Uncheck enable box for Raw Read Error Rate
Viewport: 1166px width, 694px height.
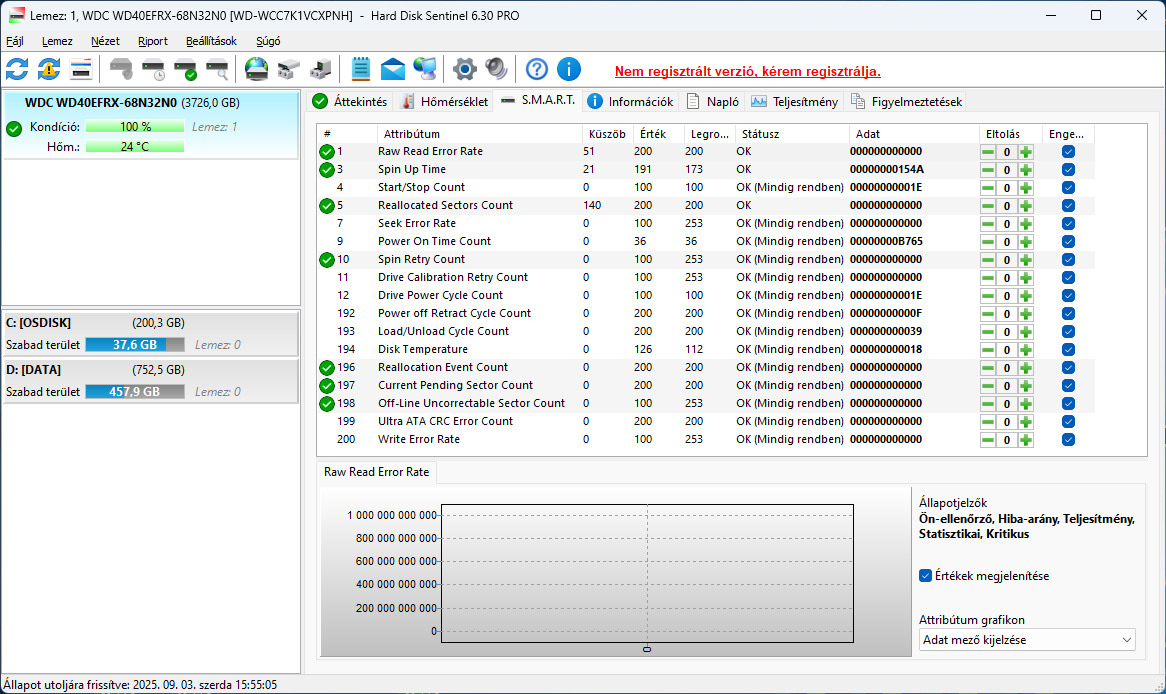1068,152
